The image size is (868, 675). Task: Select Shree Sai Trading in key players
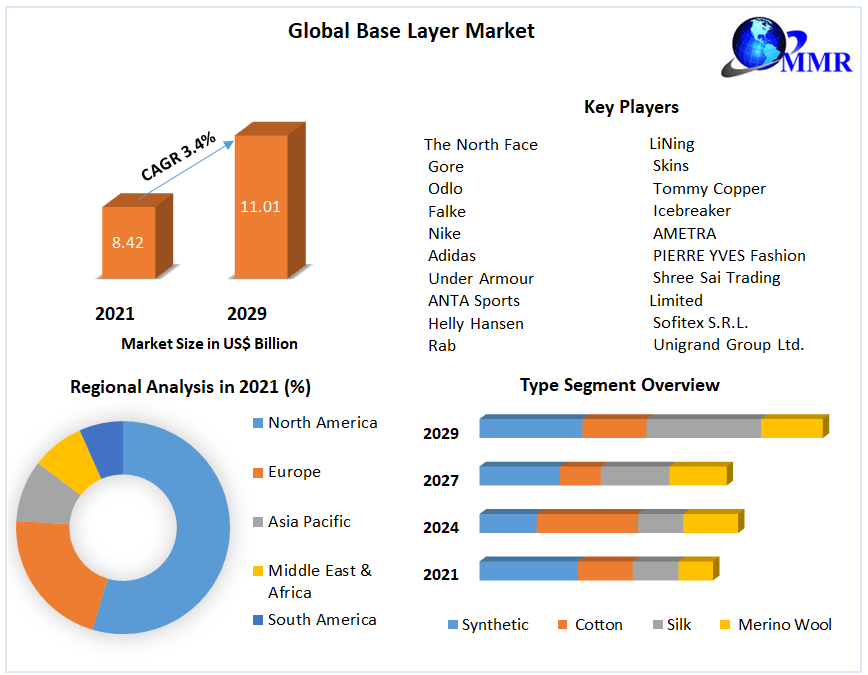716,278
